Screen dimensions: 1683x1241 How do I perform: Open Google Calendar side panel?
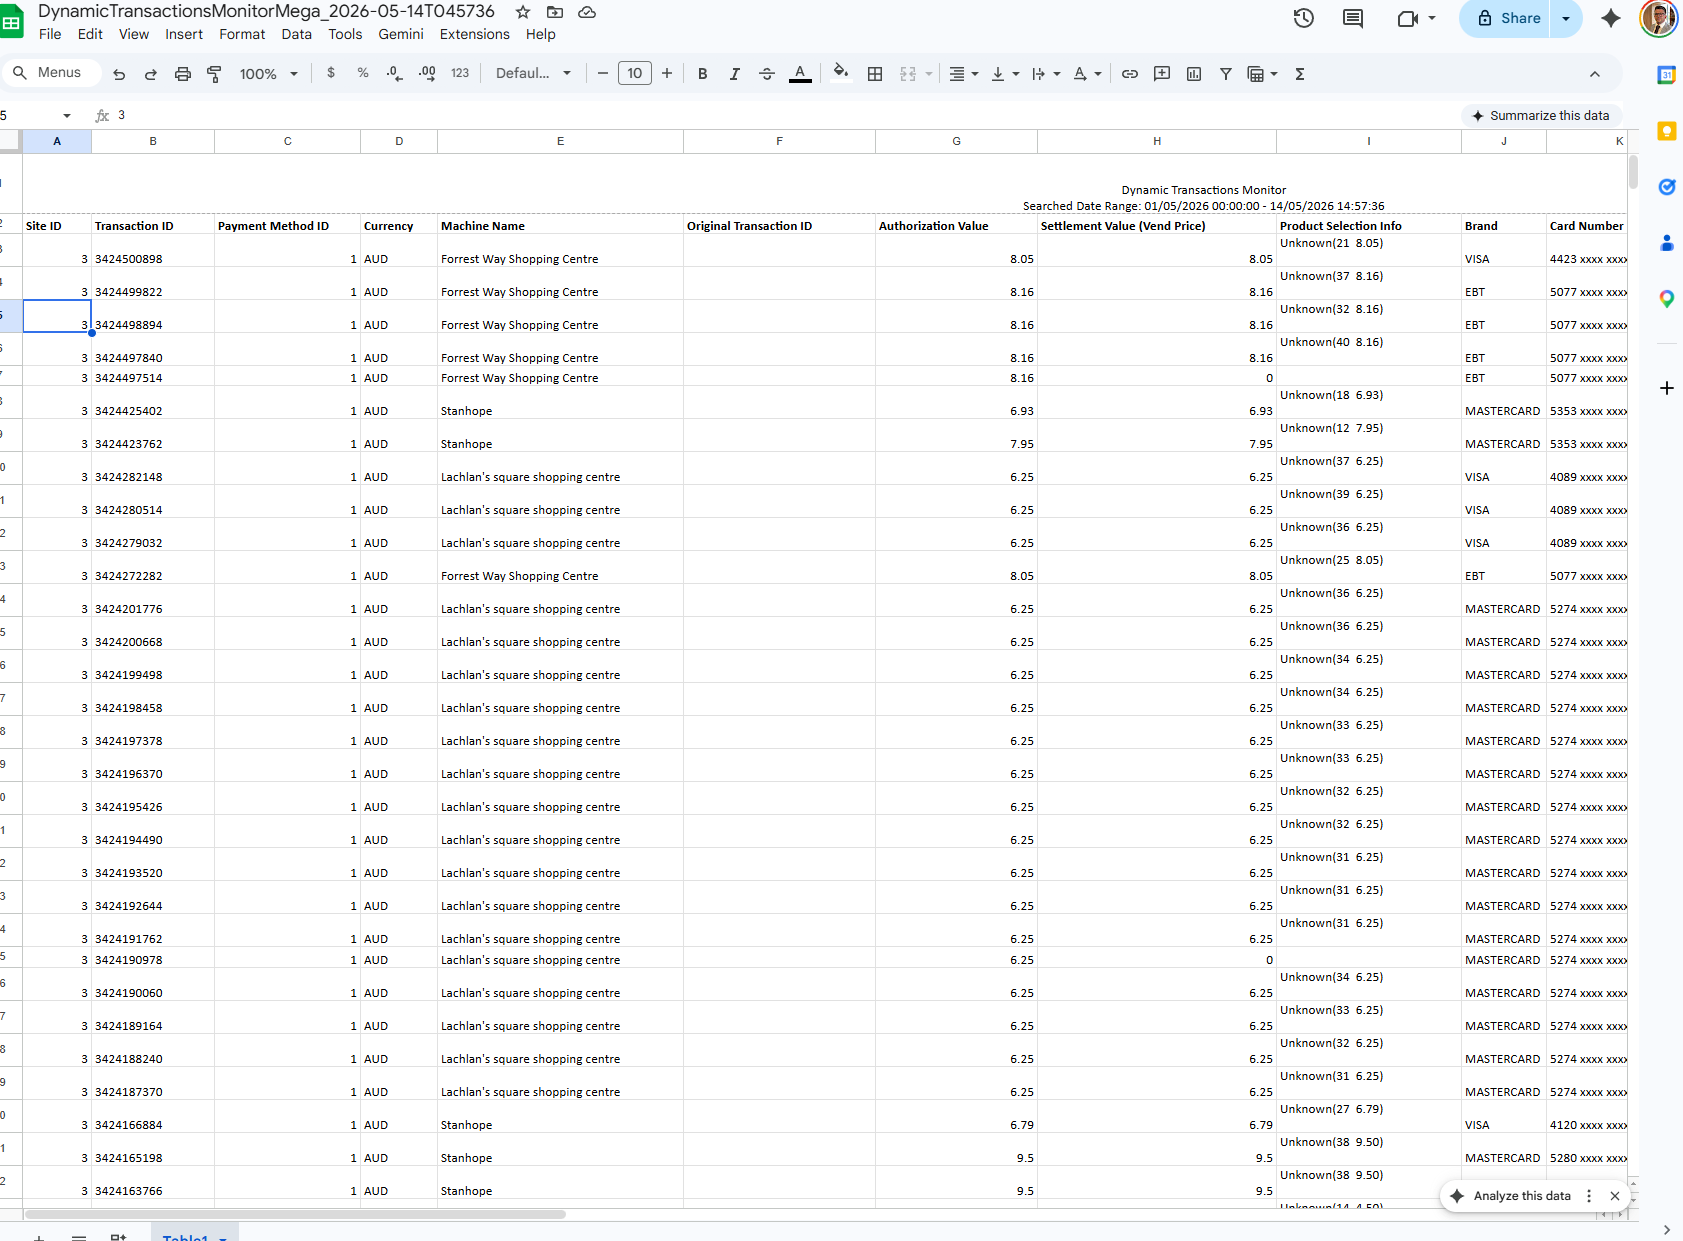click(1666, 75)
